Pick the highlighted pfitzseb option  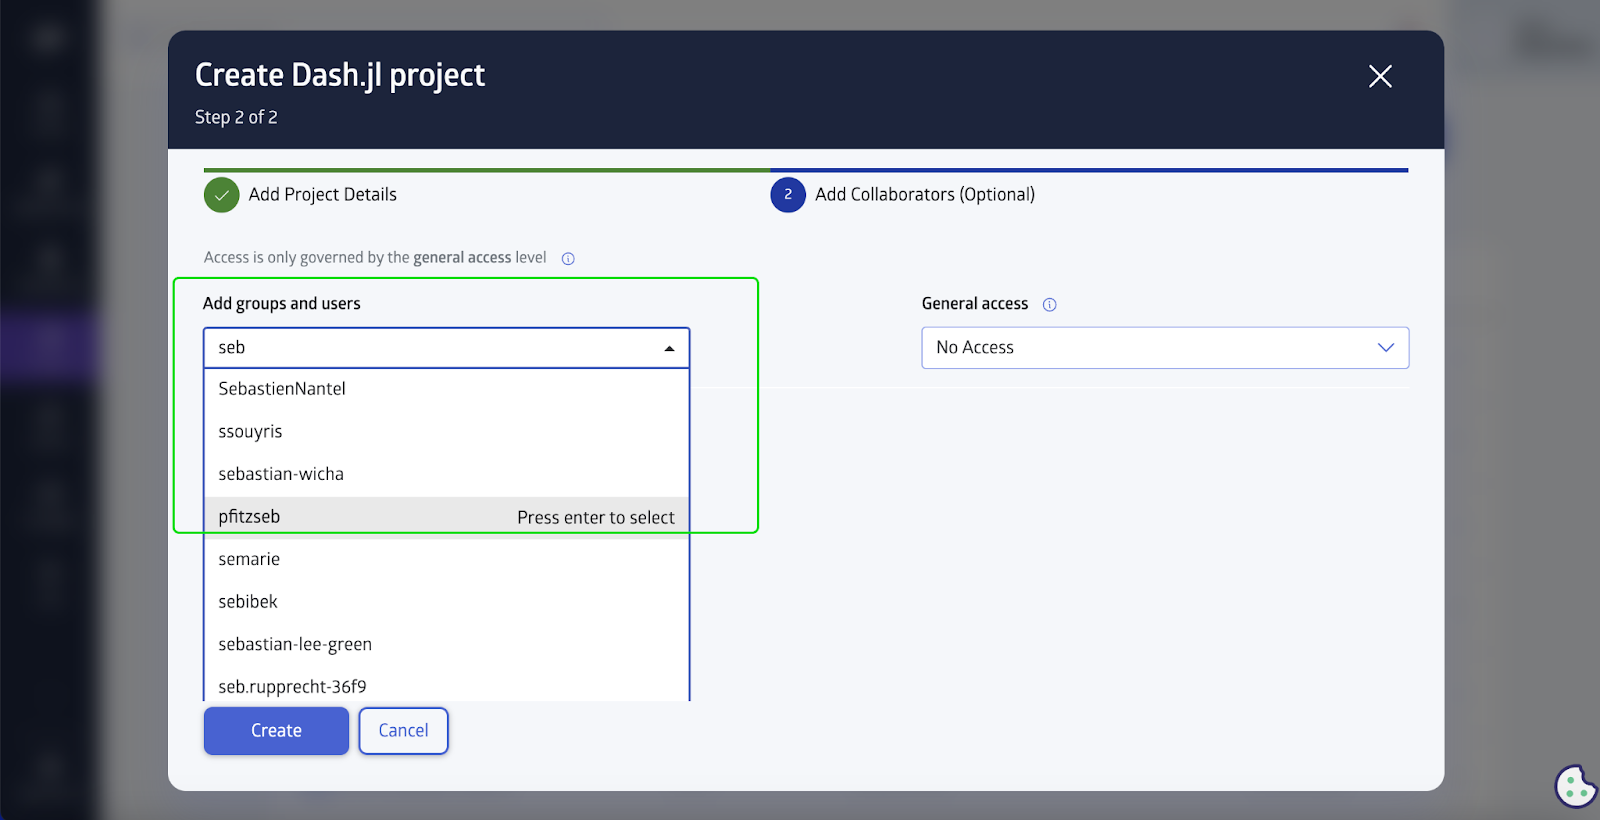[447, 517]
